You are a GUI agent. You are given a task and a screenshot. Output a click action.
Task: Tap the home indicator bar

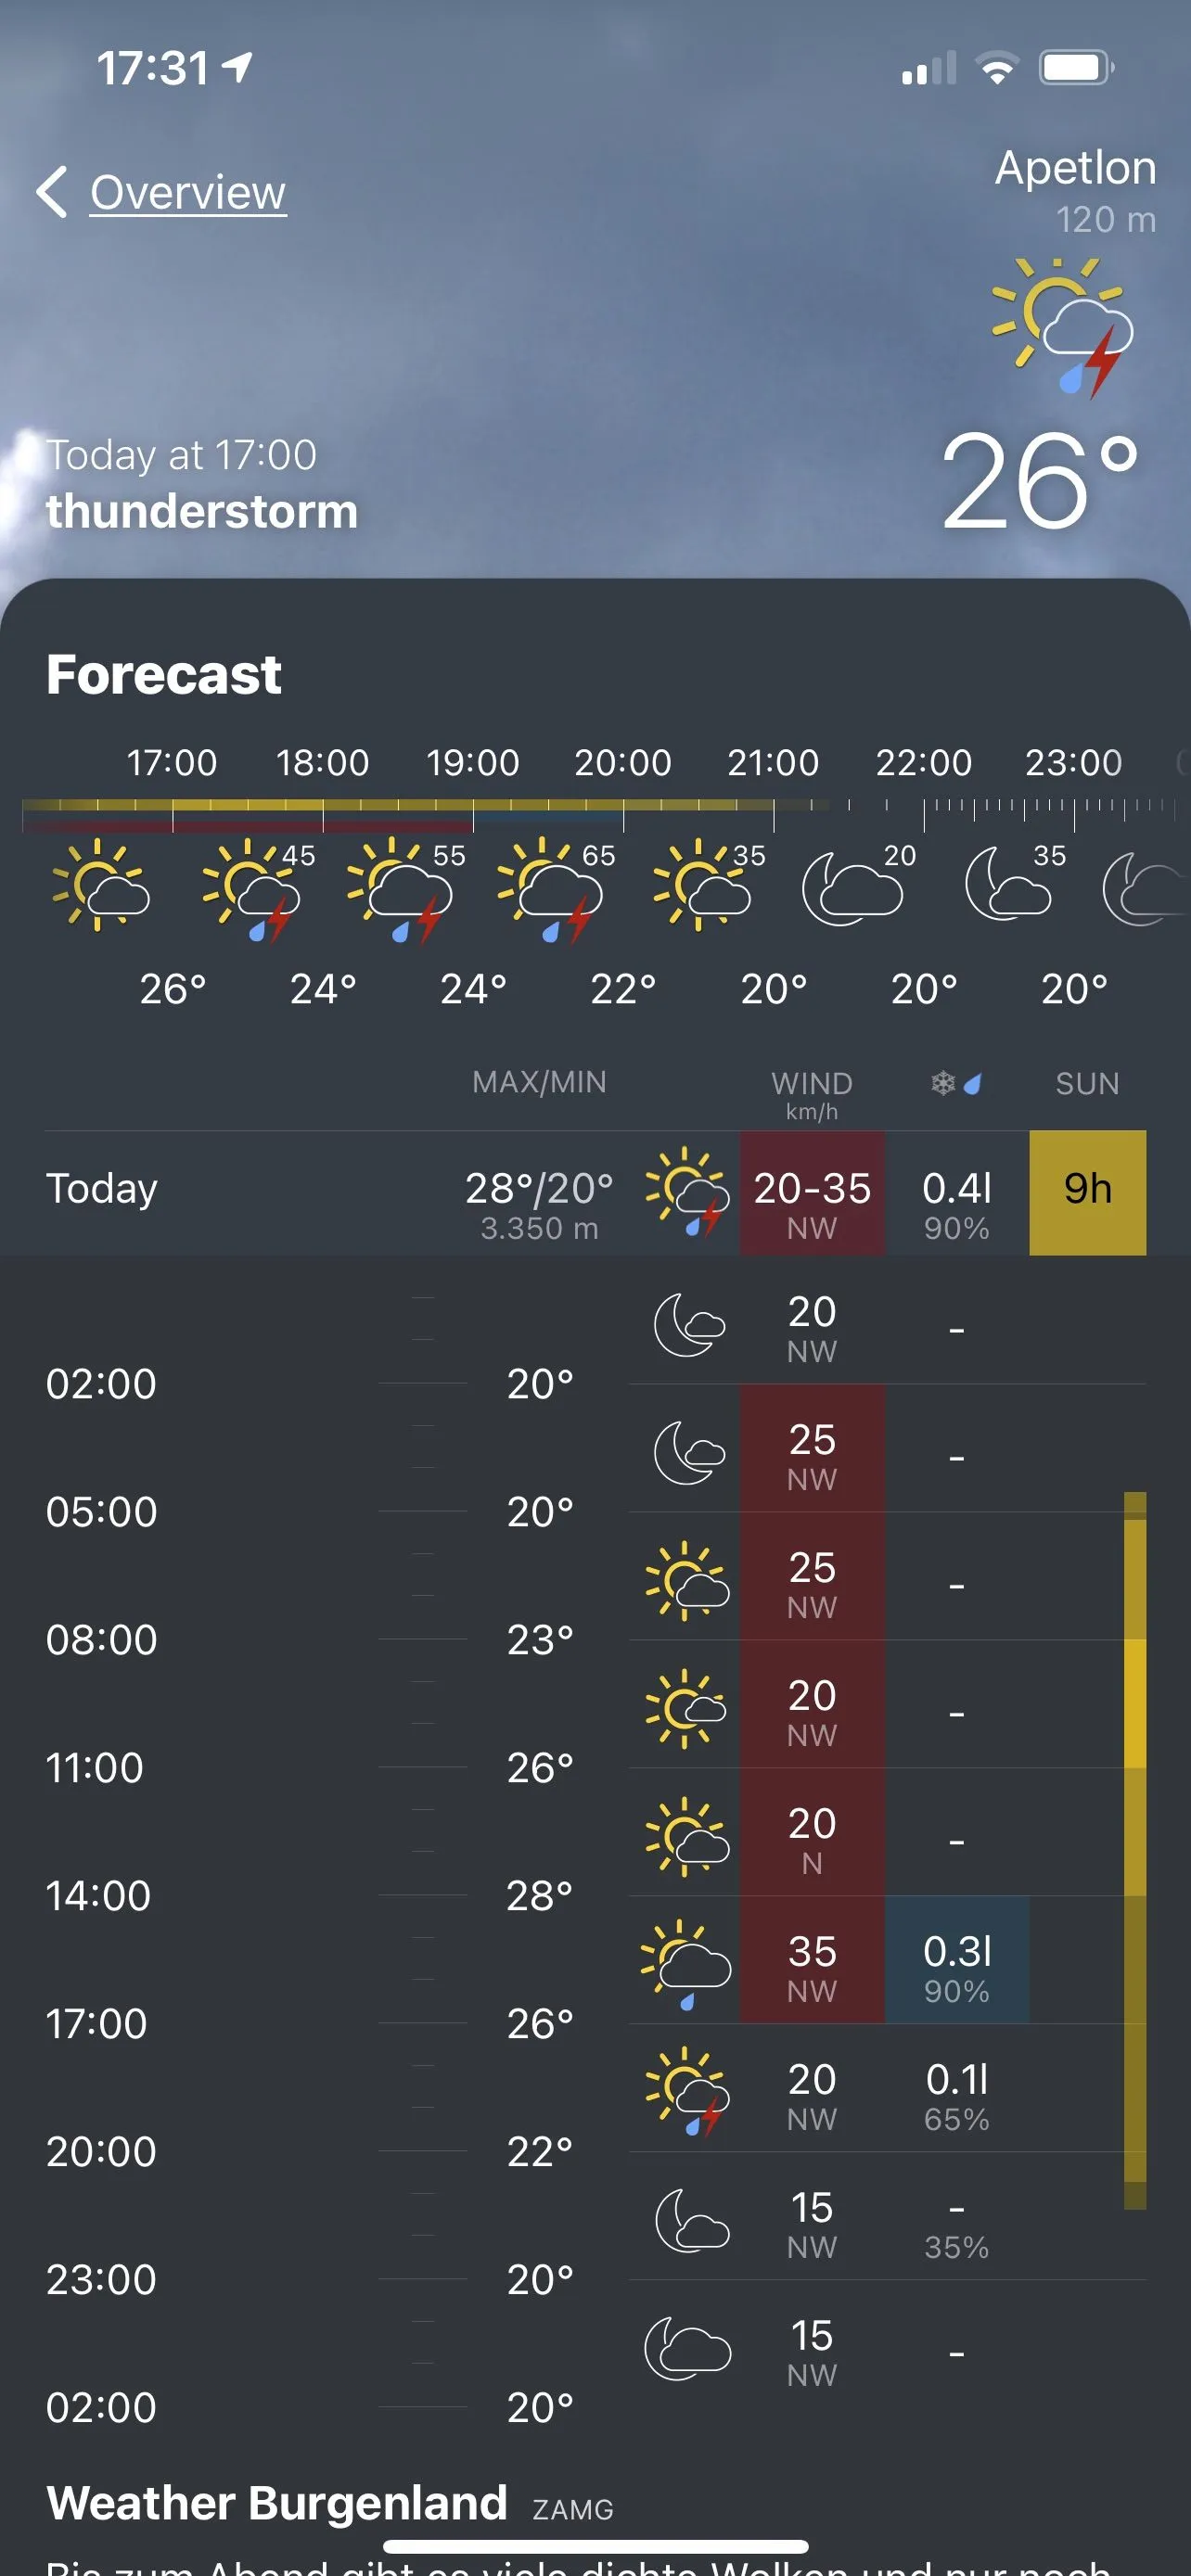pyautogui.click(x=595, y=2546)
